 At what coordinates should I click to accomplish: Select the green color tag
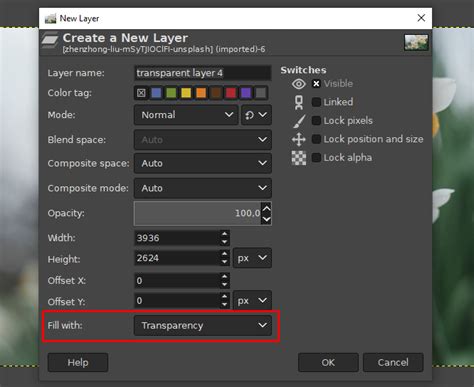[171, 93]
